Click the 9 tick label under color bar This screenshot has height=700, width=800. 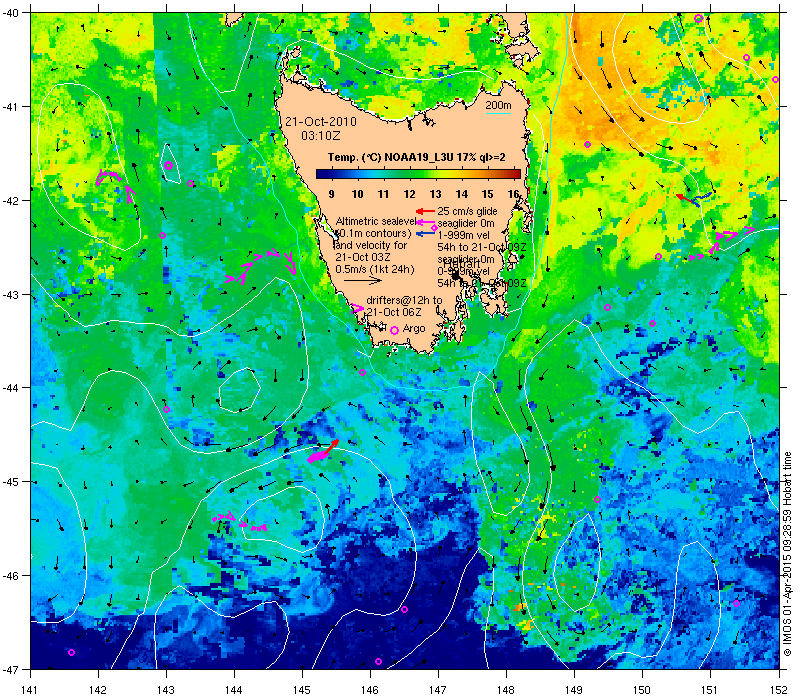[x=332, y=194]
